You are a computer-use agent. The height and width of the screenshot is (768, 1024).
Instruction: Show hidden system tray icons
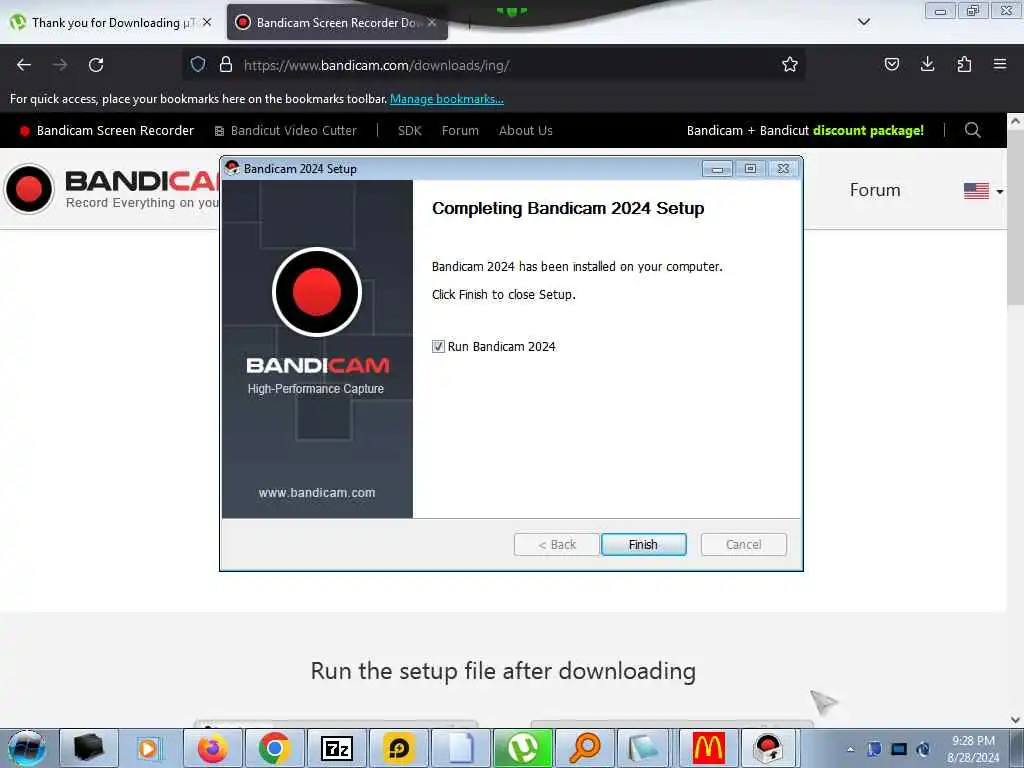click(x=850, y=750)
